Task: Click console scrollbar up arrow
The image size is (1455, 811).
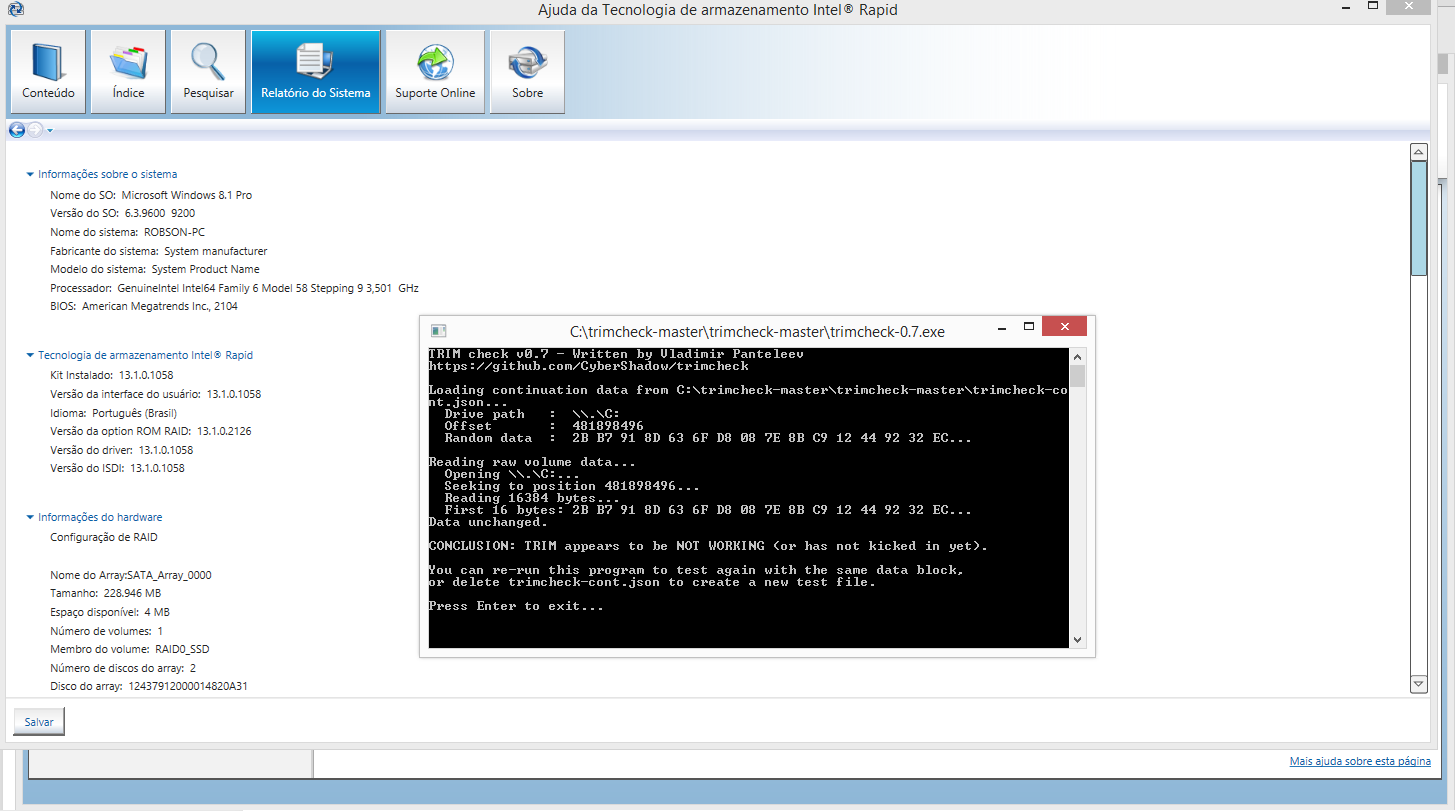Action: coord(1078,356)
